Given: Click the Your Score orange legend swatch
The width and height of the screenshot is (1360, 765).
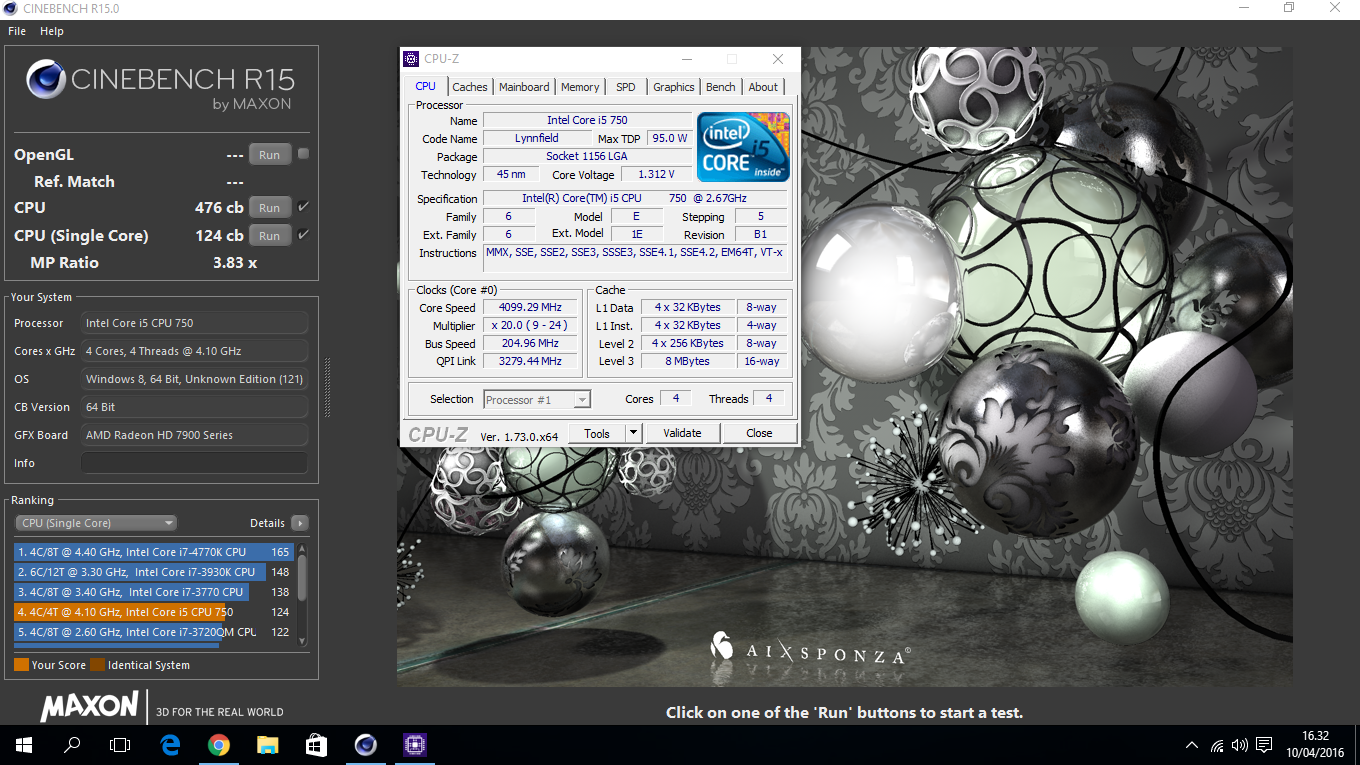Looking at the screenshot, I should click(x=21, y=665).
